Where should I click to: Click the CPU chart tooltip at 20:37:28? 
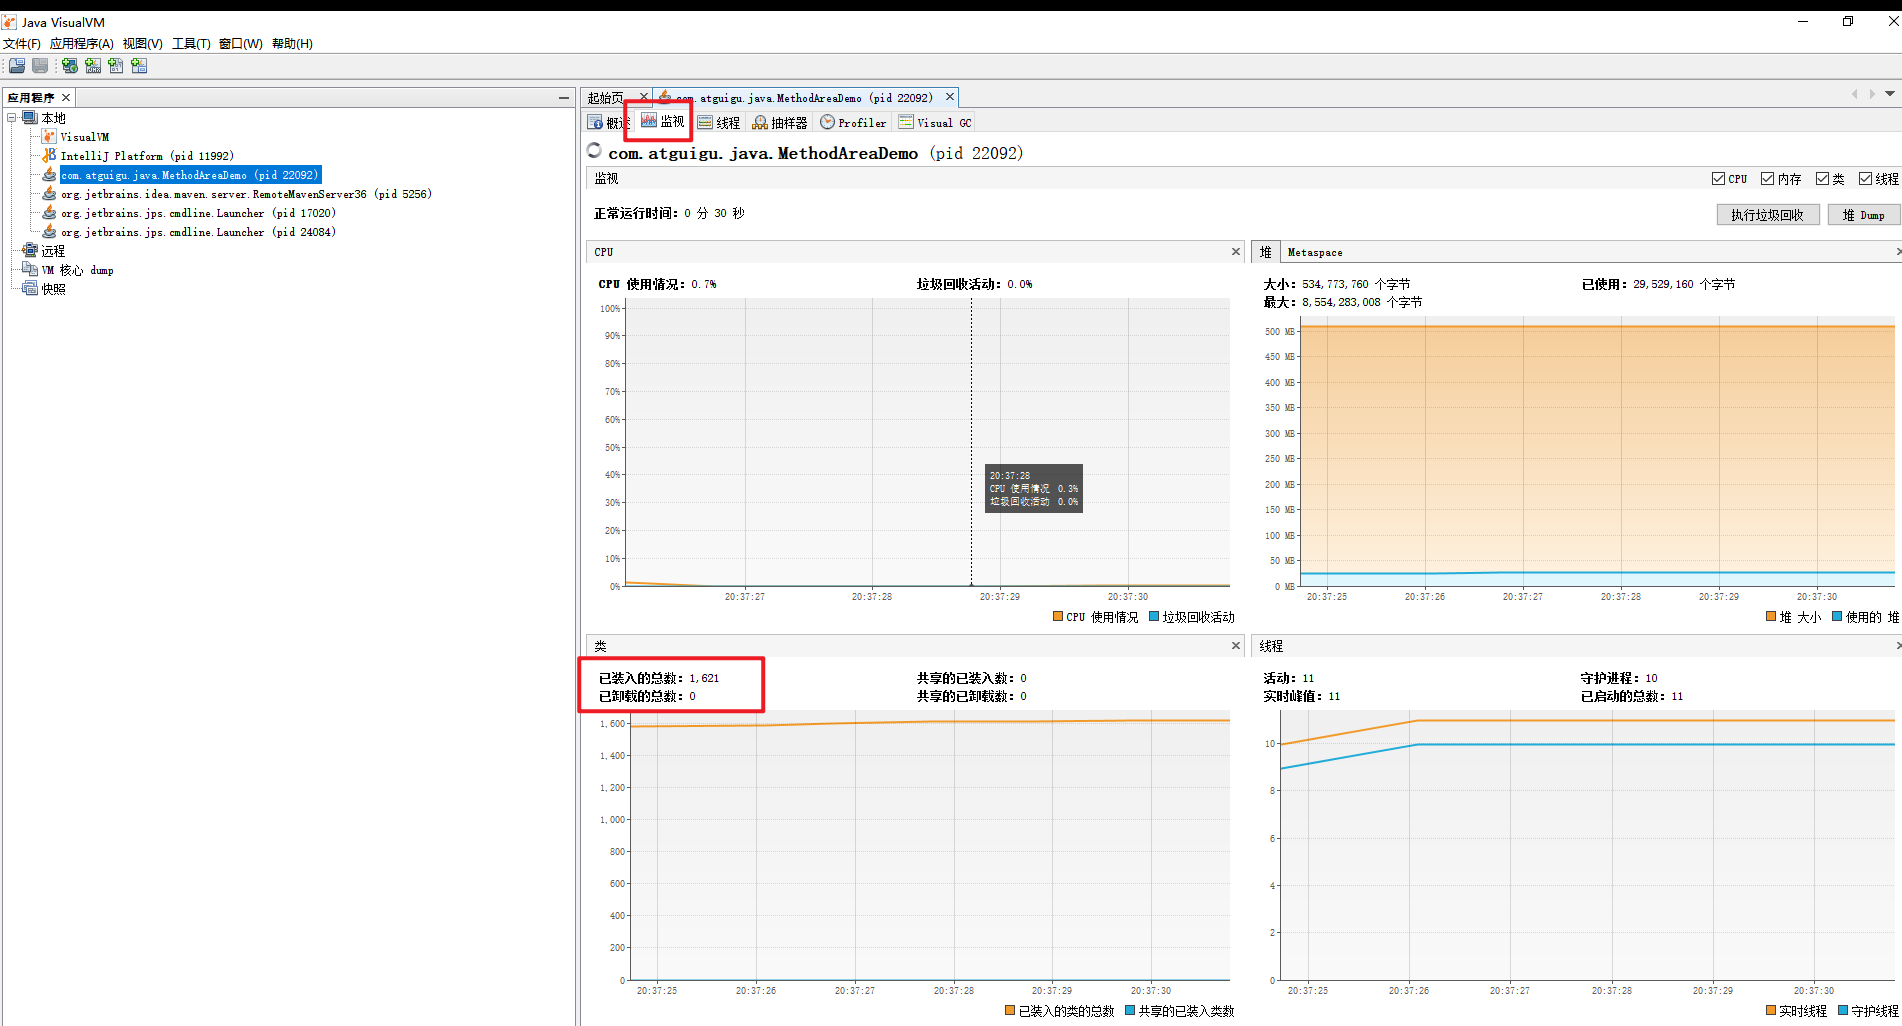tap(1034, 489)
